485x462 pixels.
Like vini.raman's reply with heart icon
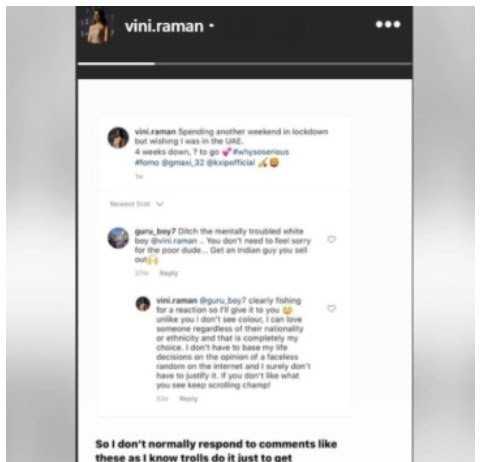(x=331, y=308)
